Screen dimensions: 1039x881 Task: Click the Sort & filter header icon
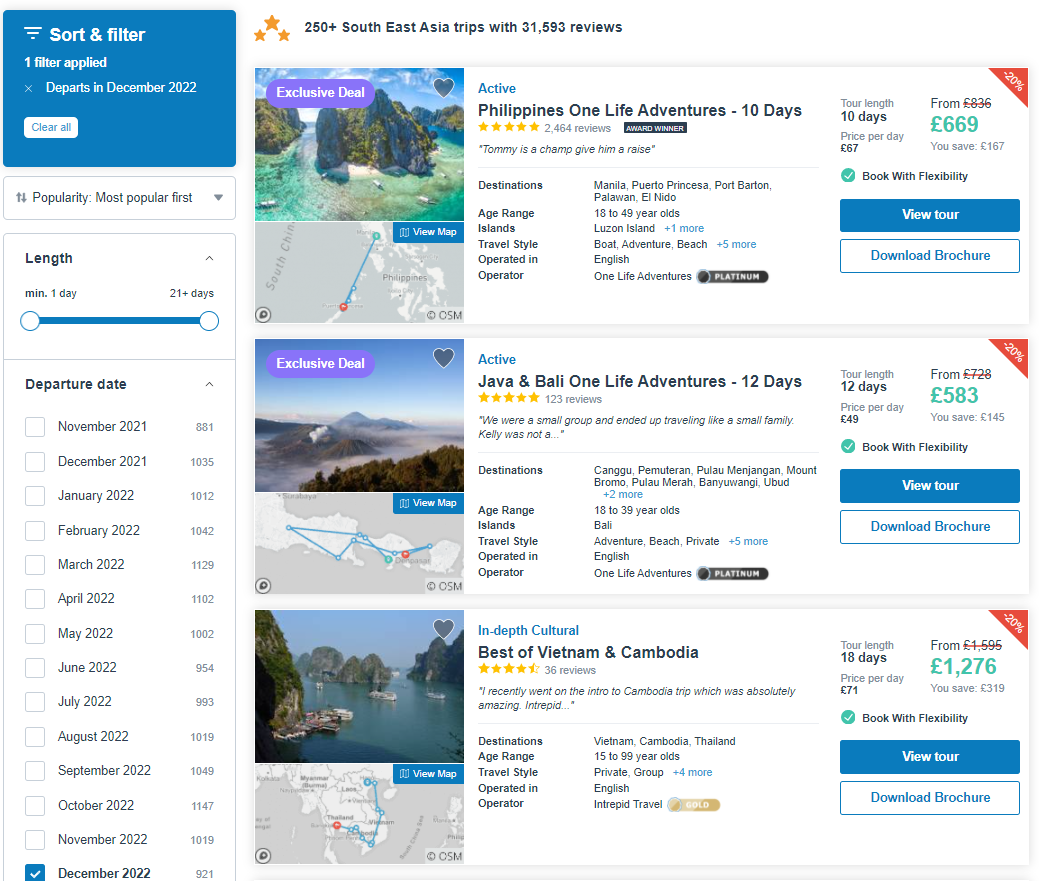tap(33, 34)
